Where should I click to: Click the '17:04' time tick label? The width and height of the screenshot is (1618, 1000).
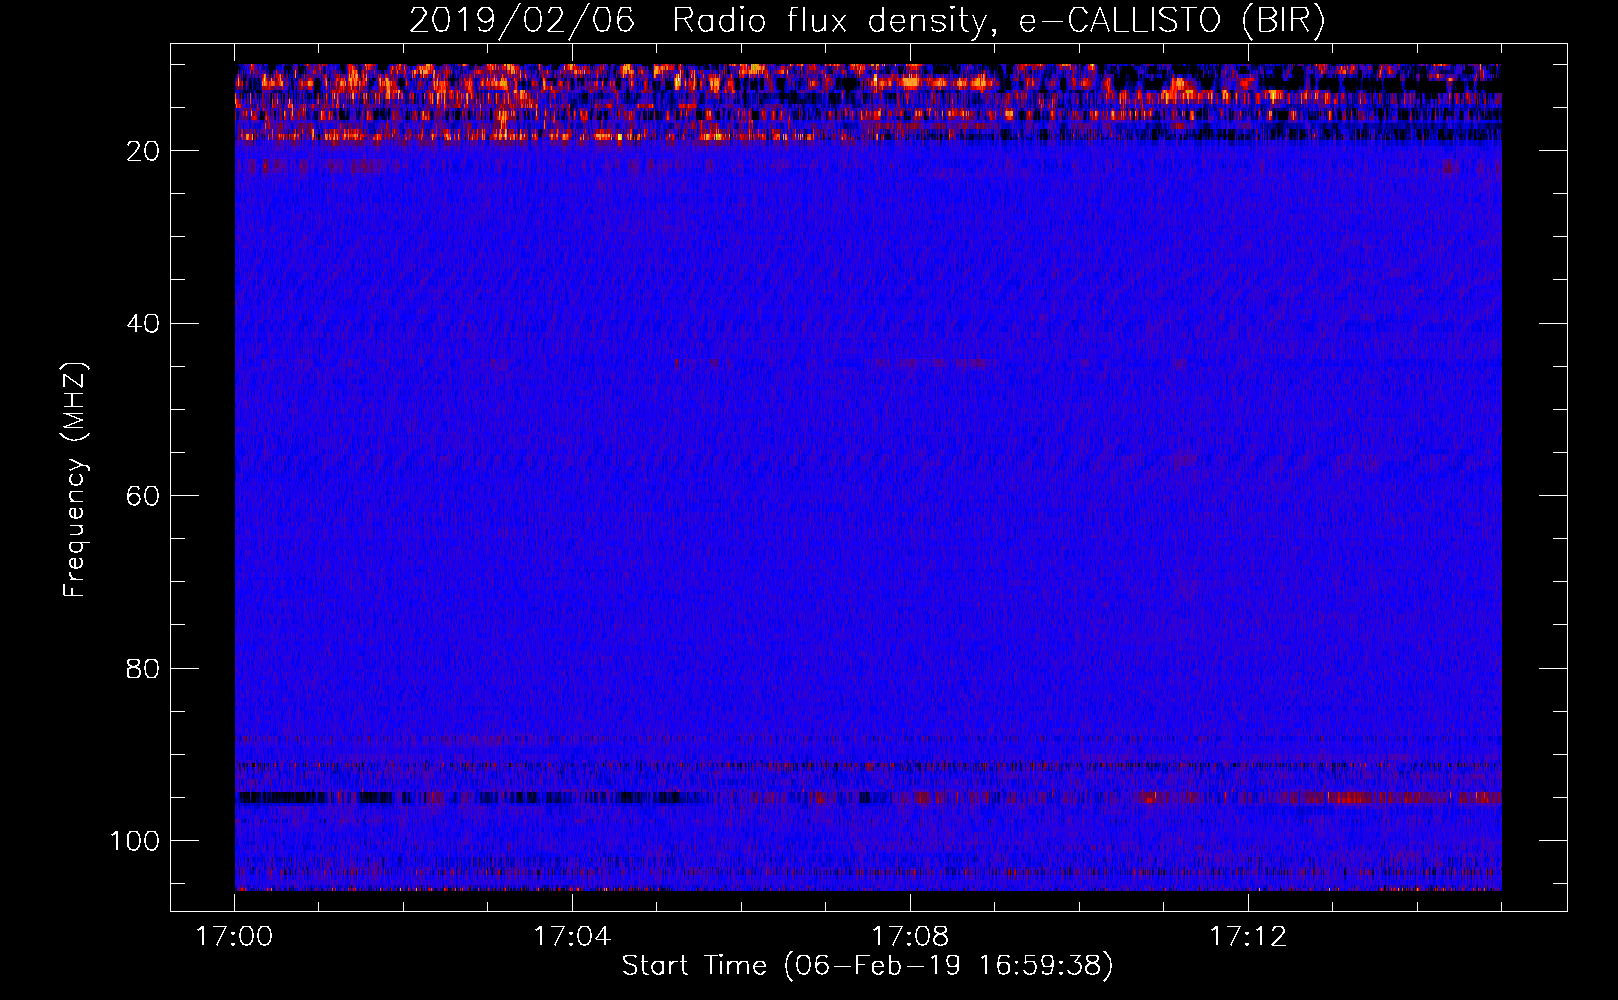coord(572,937)
